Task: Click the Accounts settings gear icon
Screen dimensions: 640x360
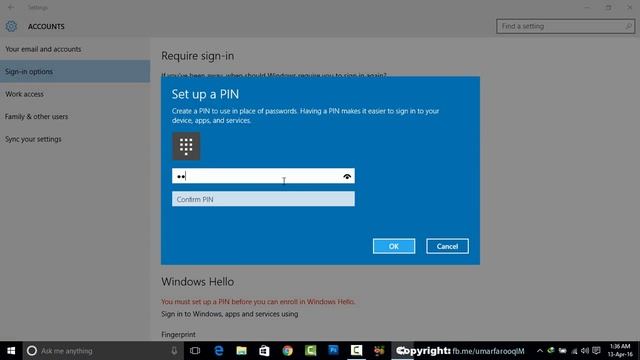Action: [11, 26]
